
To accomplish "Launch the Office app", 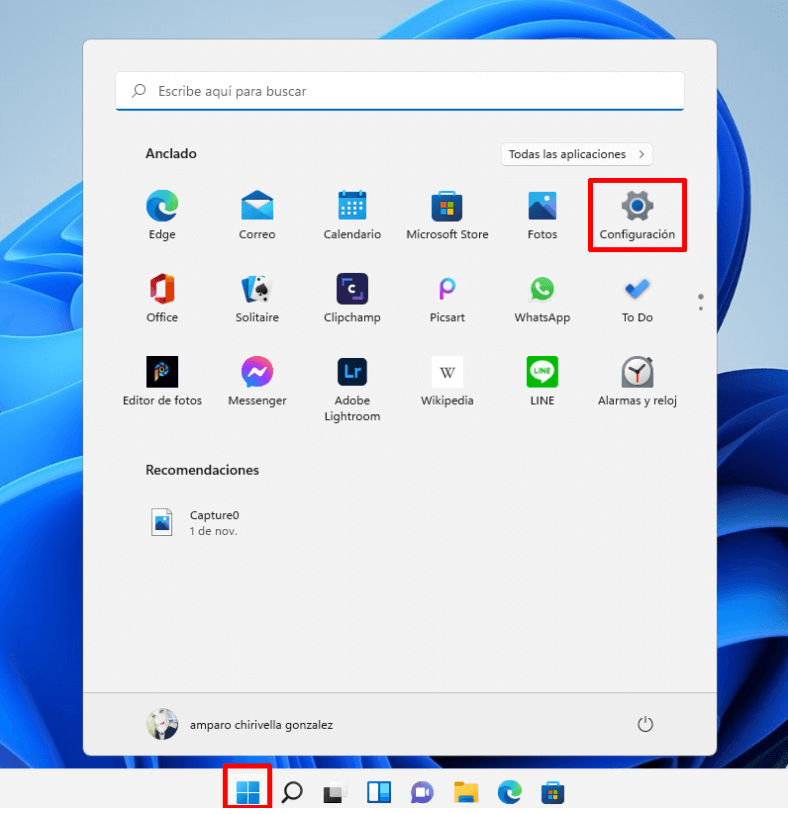I will tap(162, 298).
